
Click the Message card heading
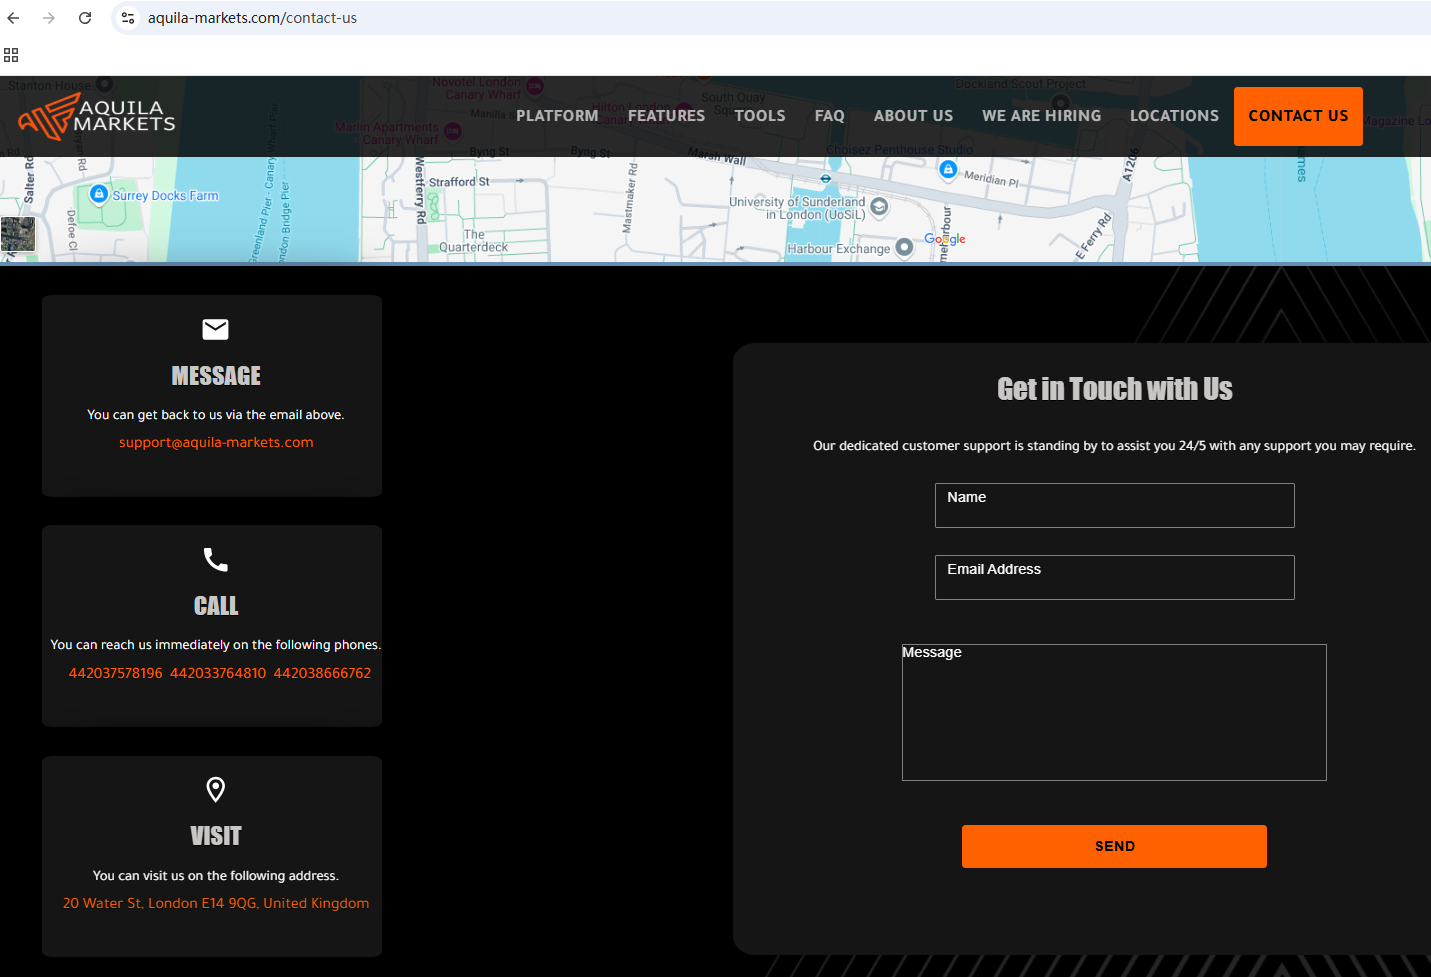pos(216,376)
